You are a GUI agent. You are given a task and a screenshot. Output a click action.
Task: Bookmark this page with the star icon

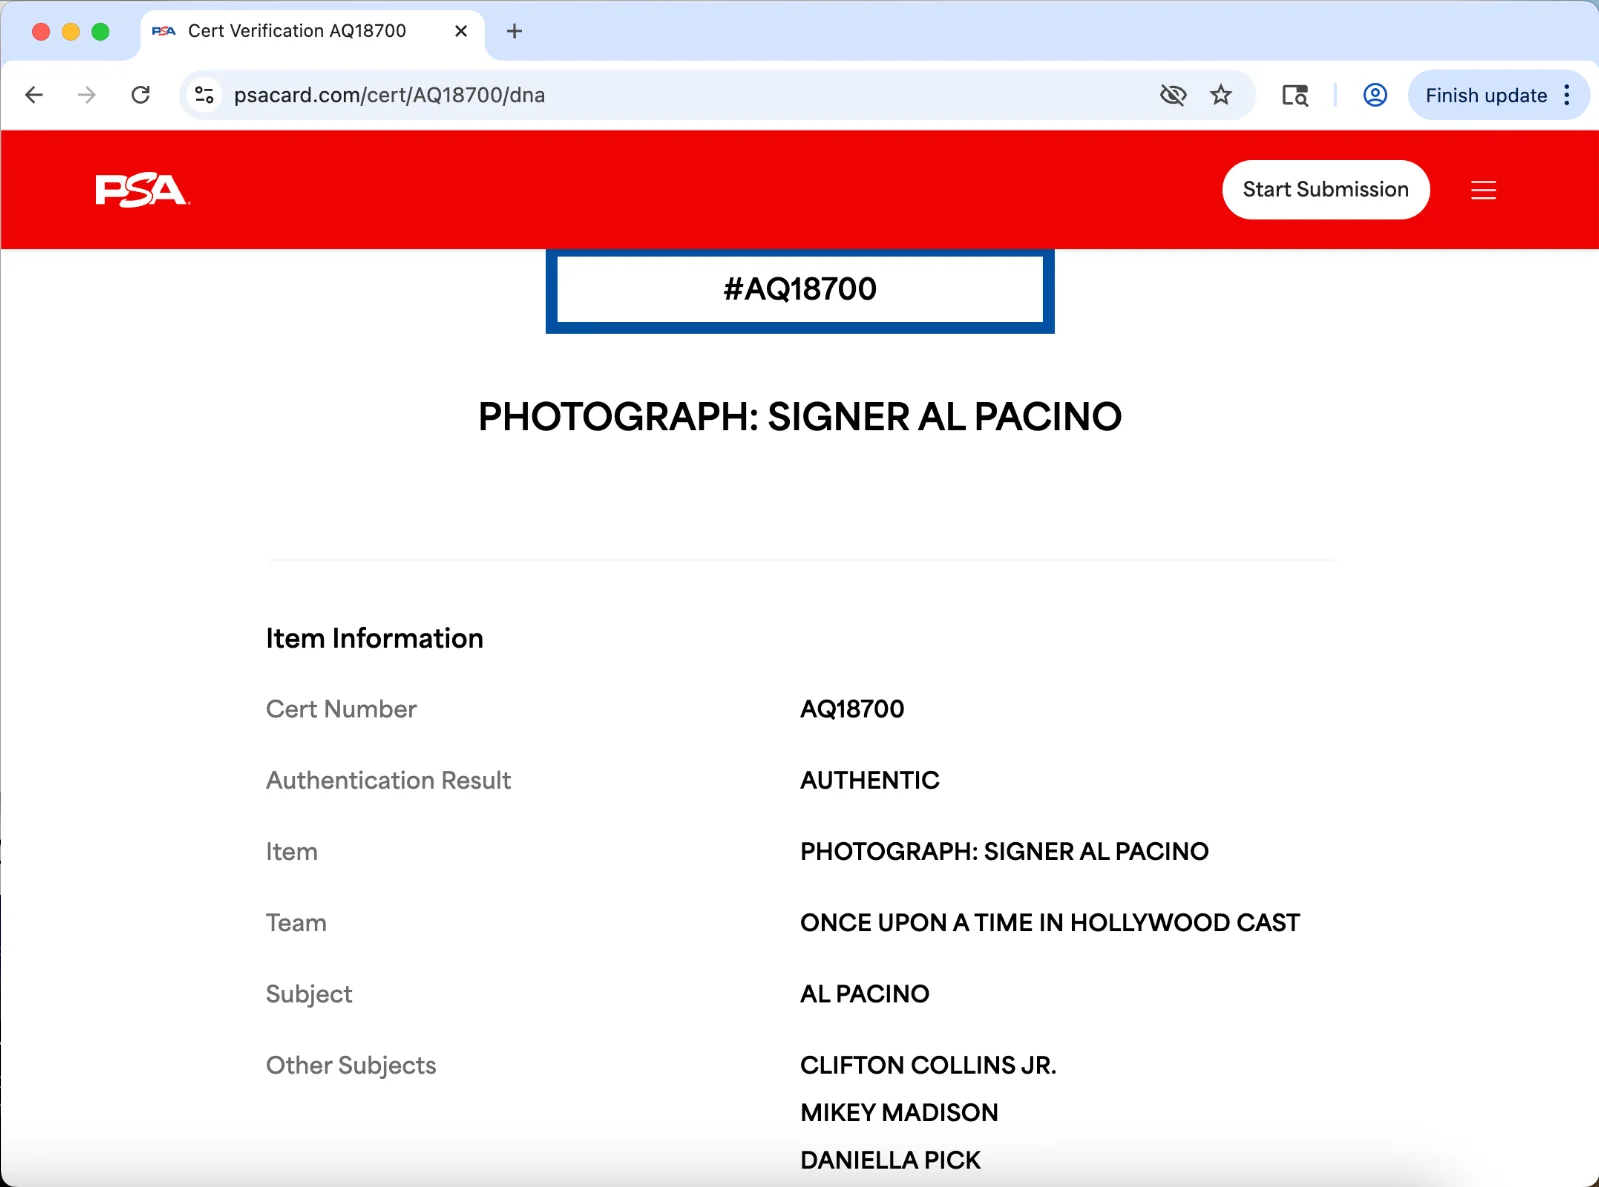pos(1221,95)
